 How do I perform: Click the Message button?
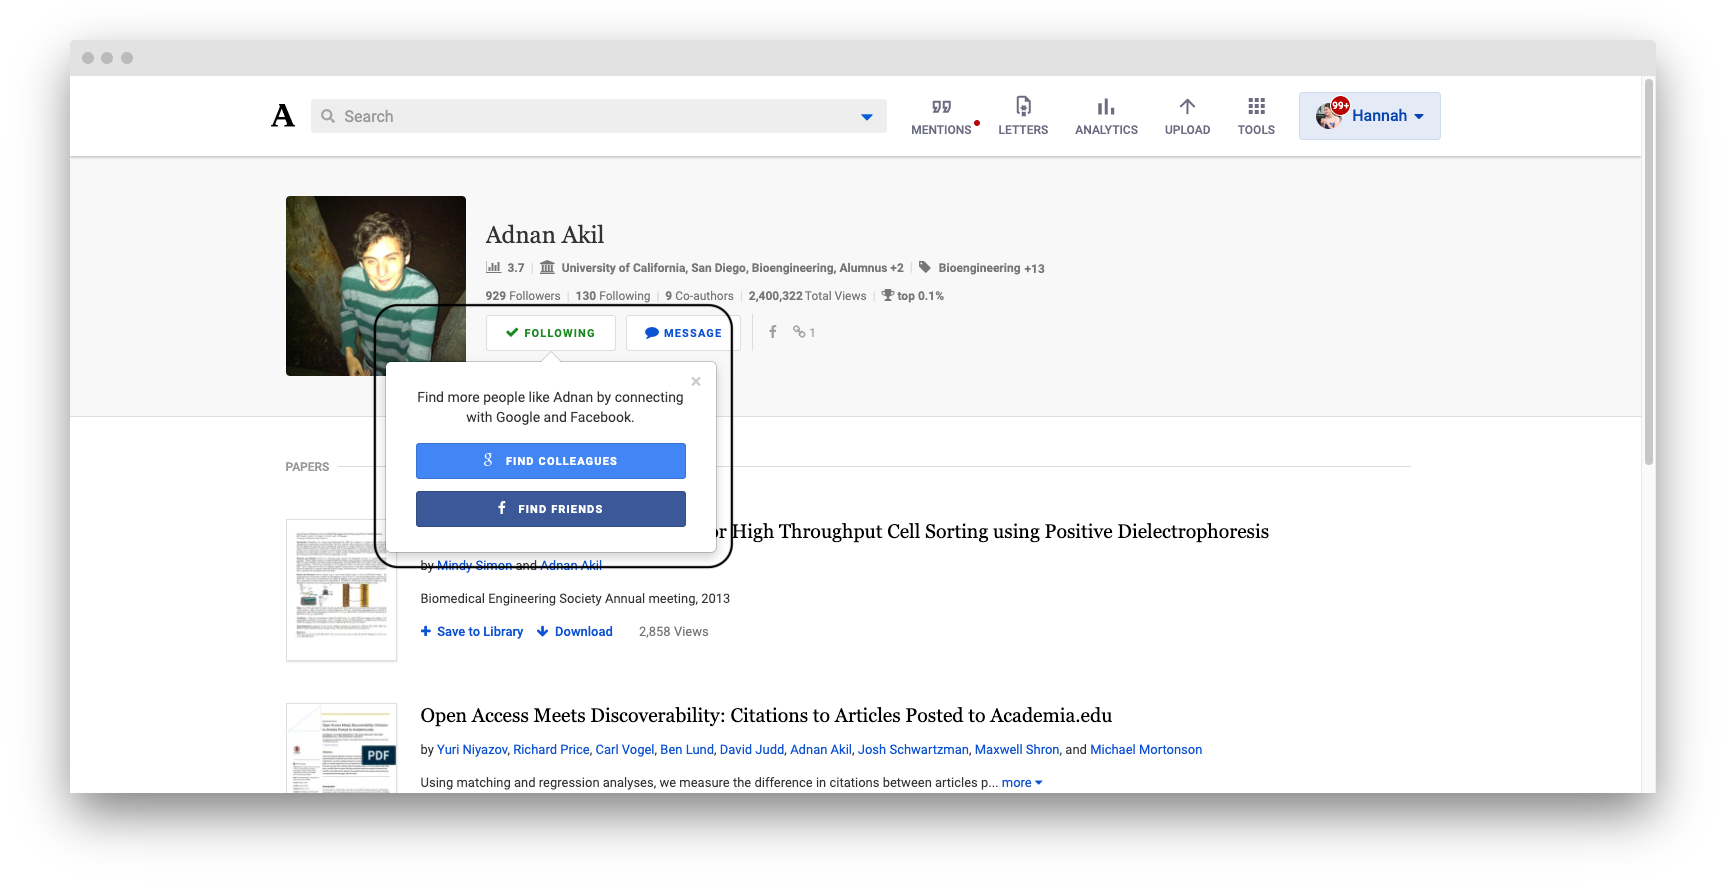click(x=683, y=333)
